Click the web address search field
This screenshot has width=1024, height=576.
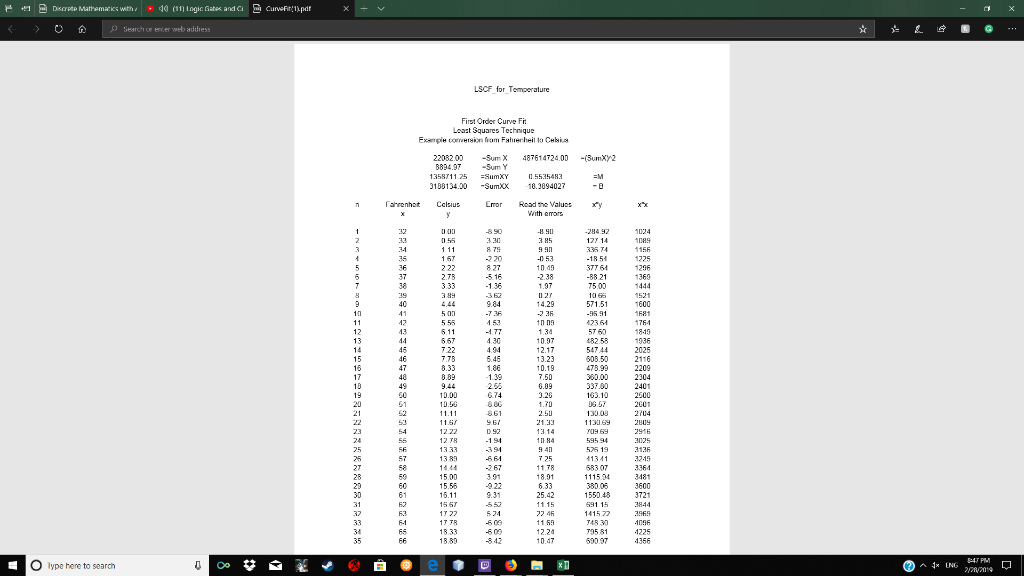pos(400,29)
